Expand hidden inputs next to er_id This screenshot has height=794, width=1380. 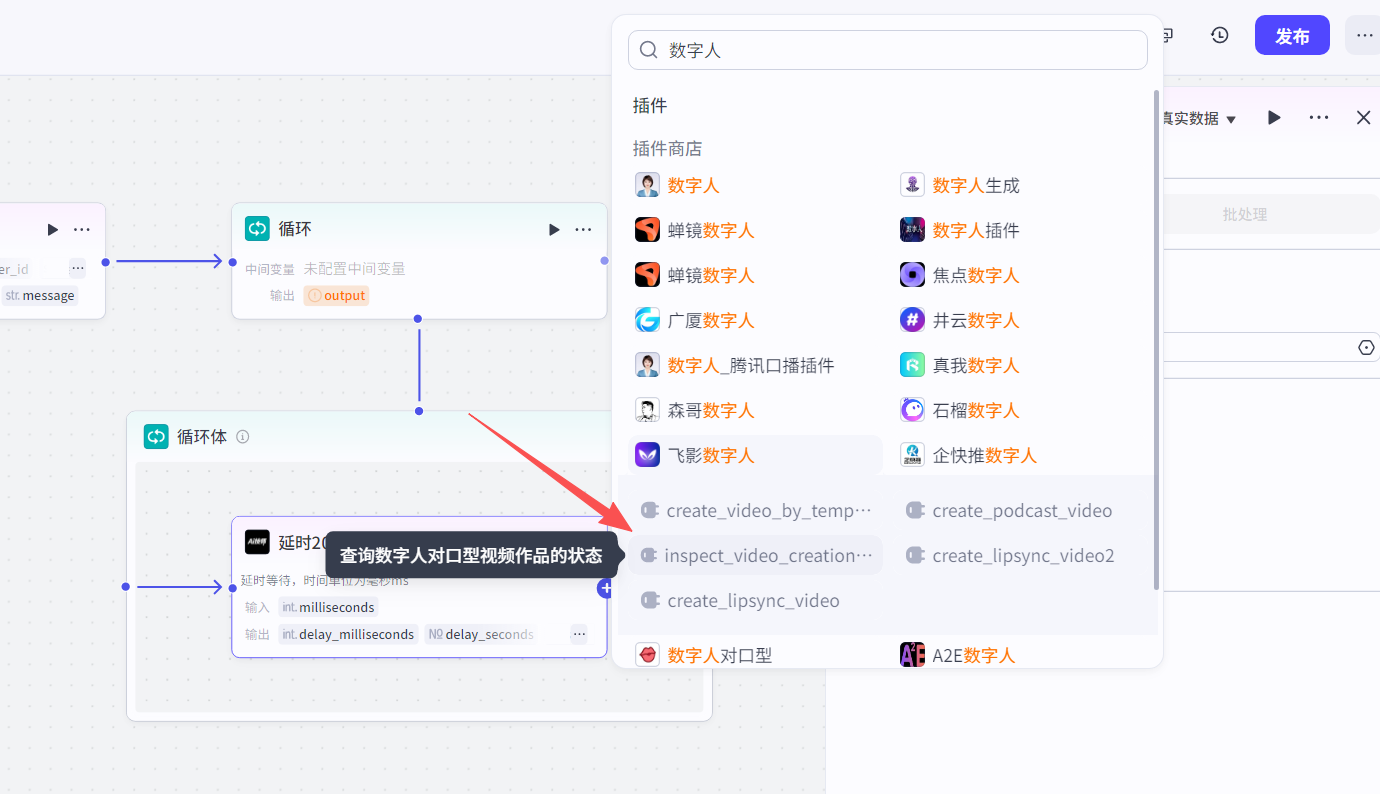coord(77,268)
